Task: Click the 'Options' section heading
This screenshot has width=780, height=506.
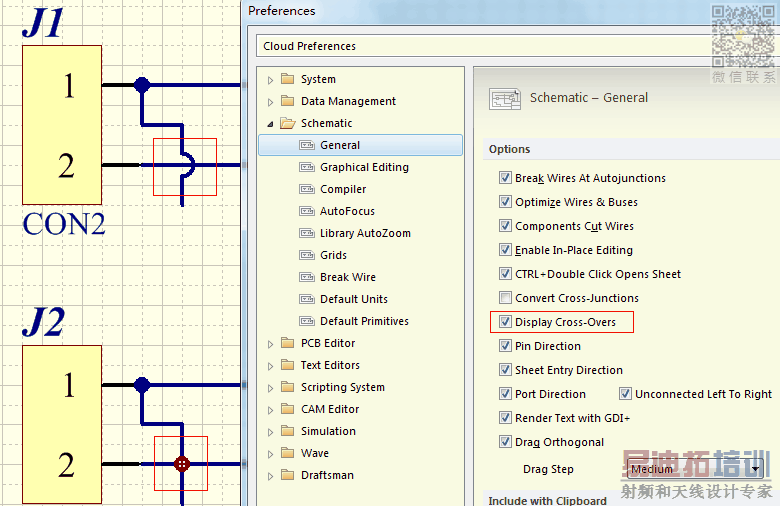Action: pyautogui.click(x=509, y=149)
